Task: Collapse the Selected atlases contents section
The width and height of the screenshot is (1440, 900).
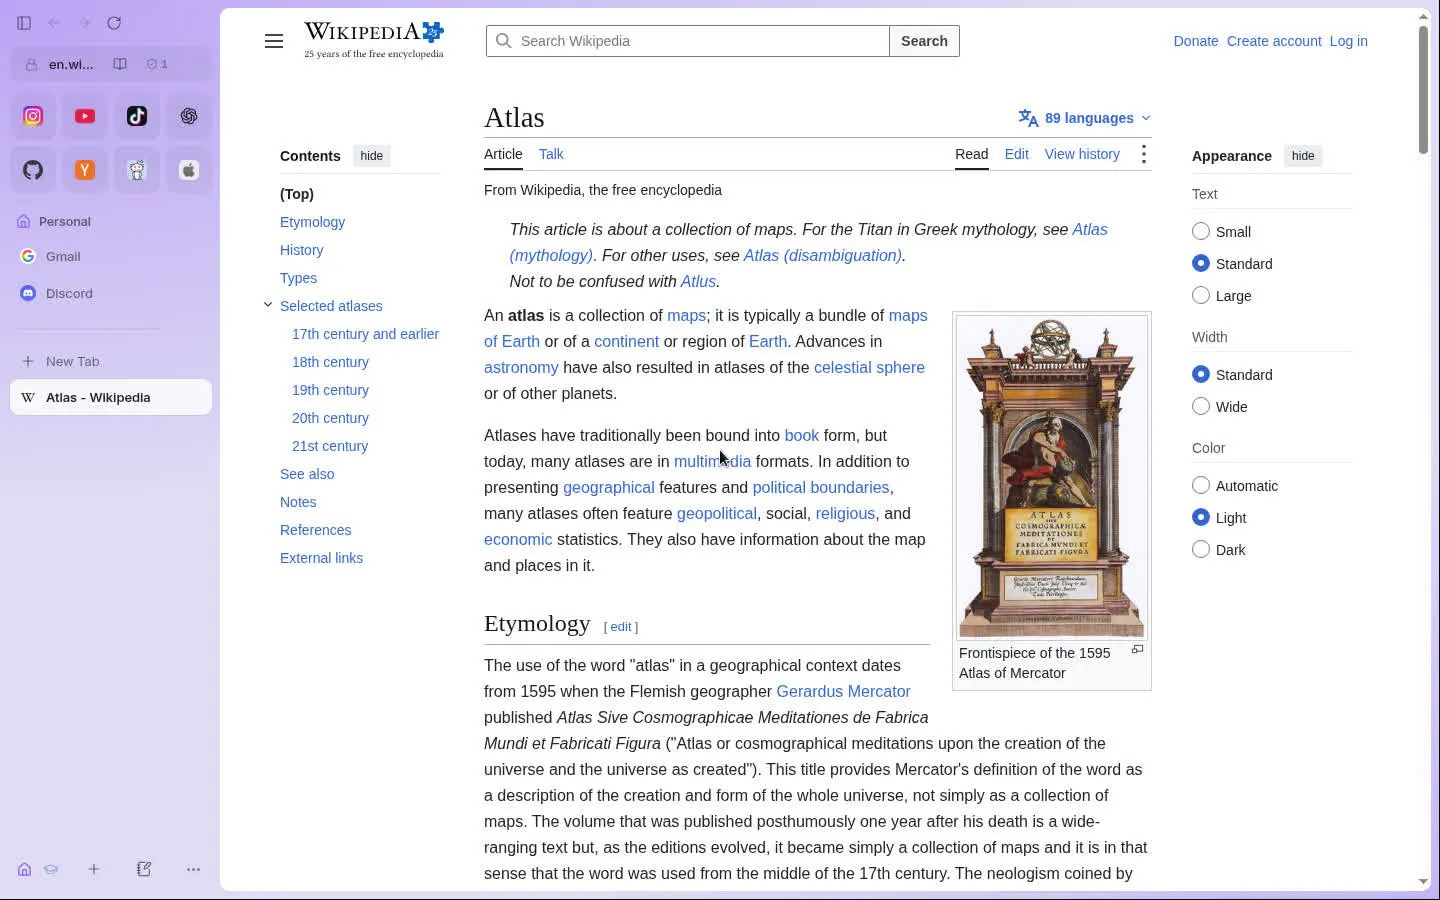Action: 268,305
